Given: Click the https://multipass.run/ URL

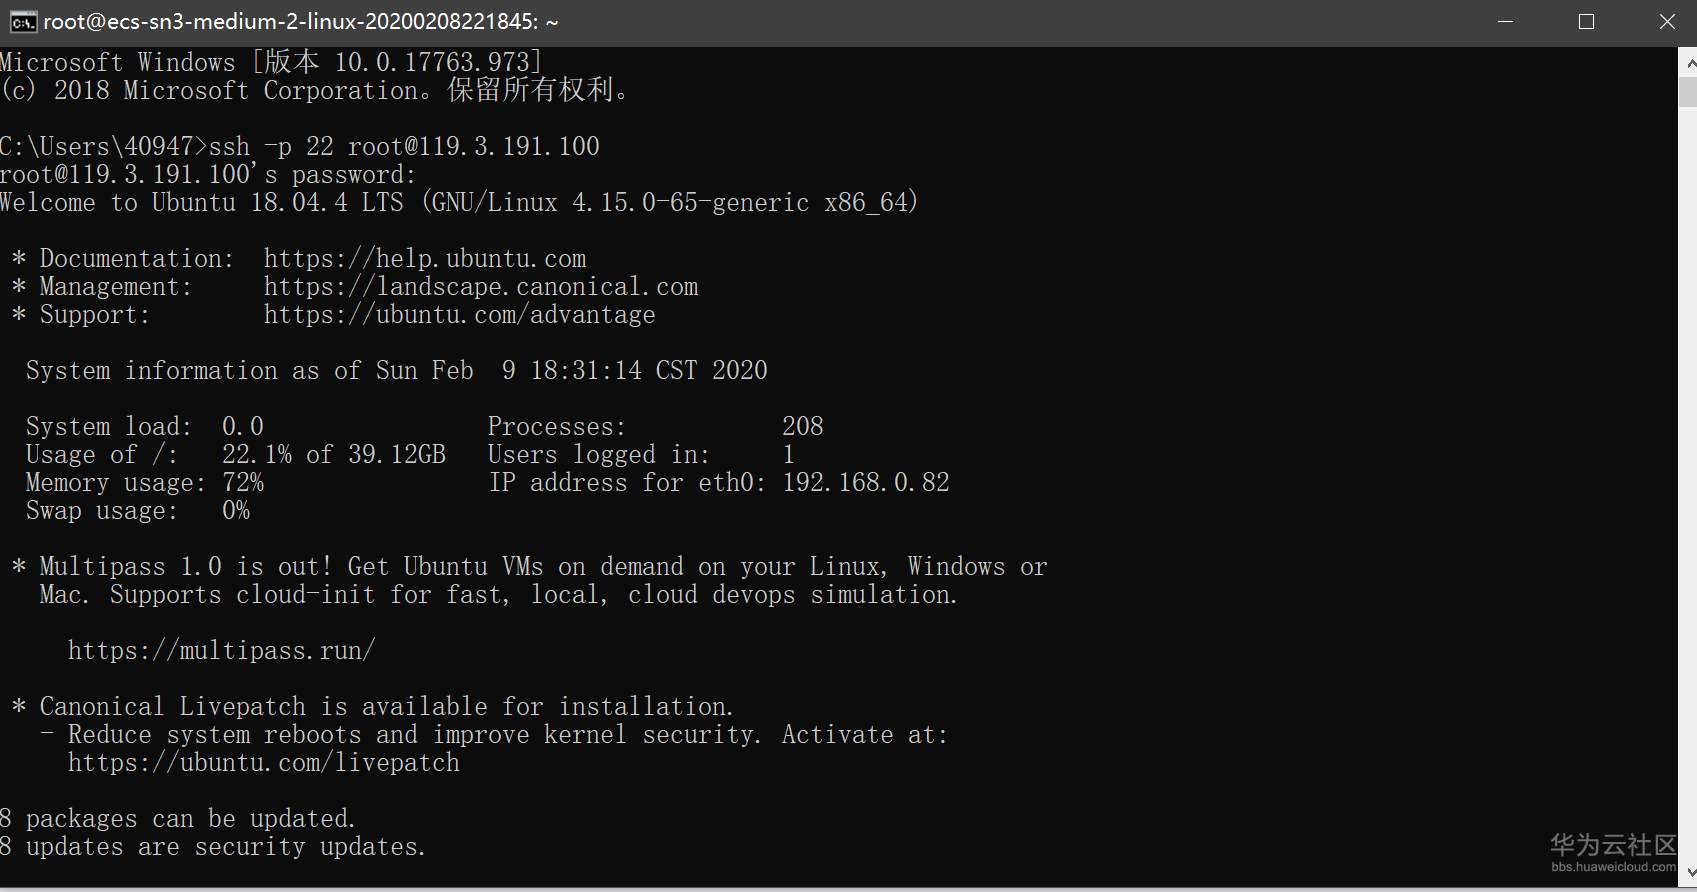Looking at the screenshot, I should 221,651.
